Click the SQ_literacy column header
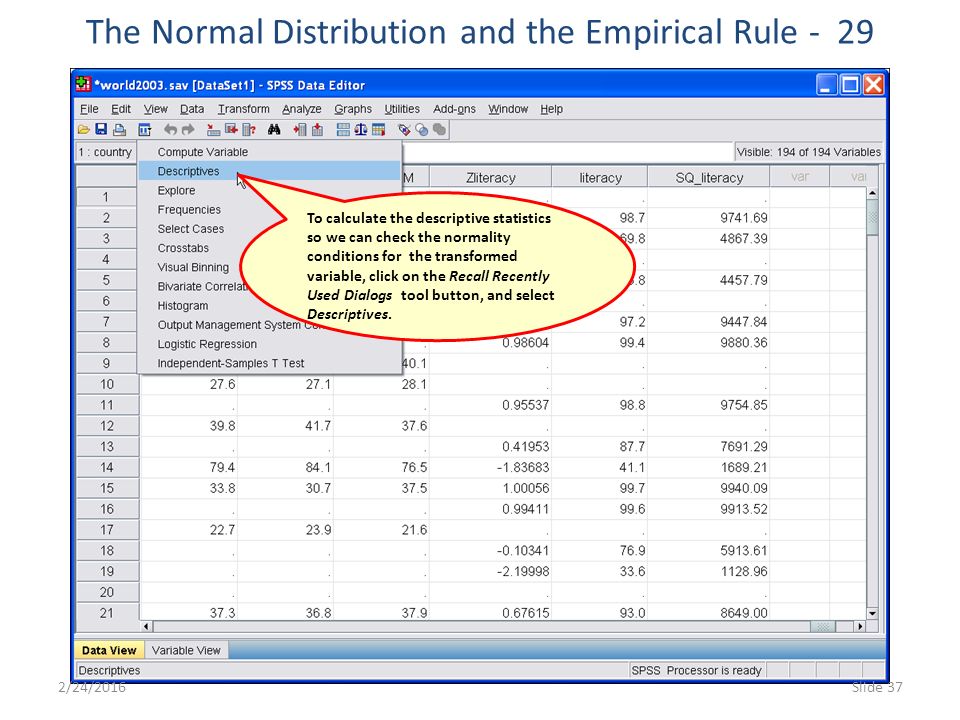Screen dimensions: 960x720 (709, 178)
